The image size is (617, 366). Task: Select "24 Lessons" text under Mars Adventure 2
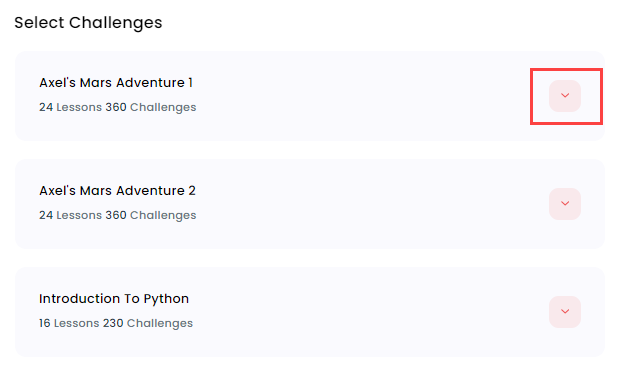70,215
